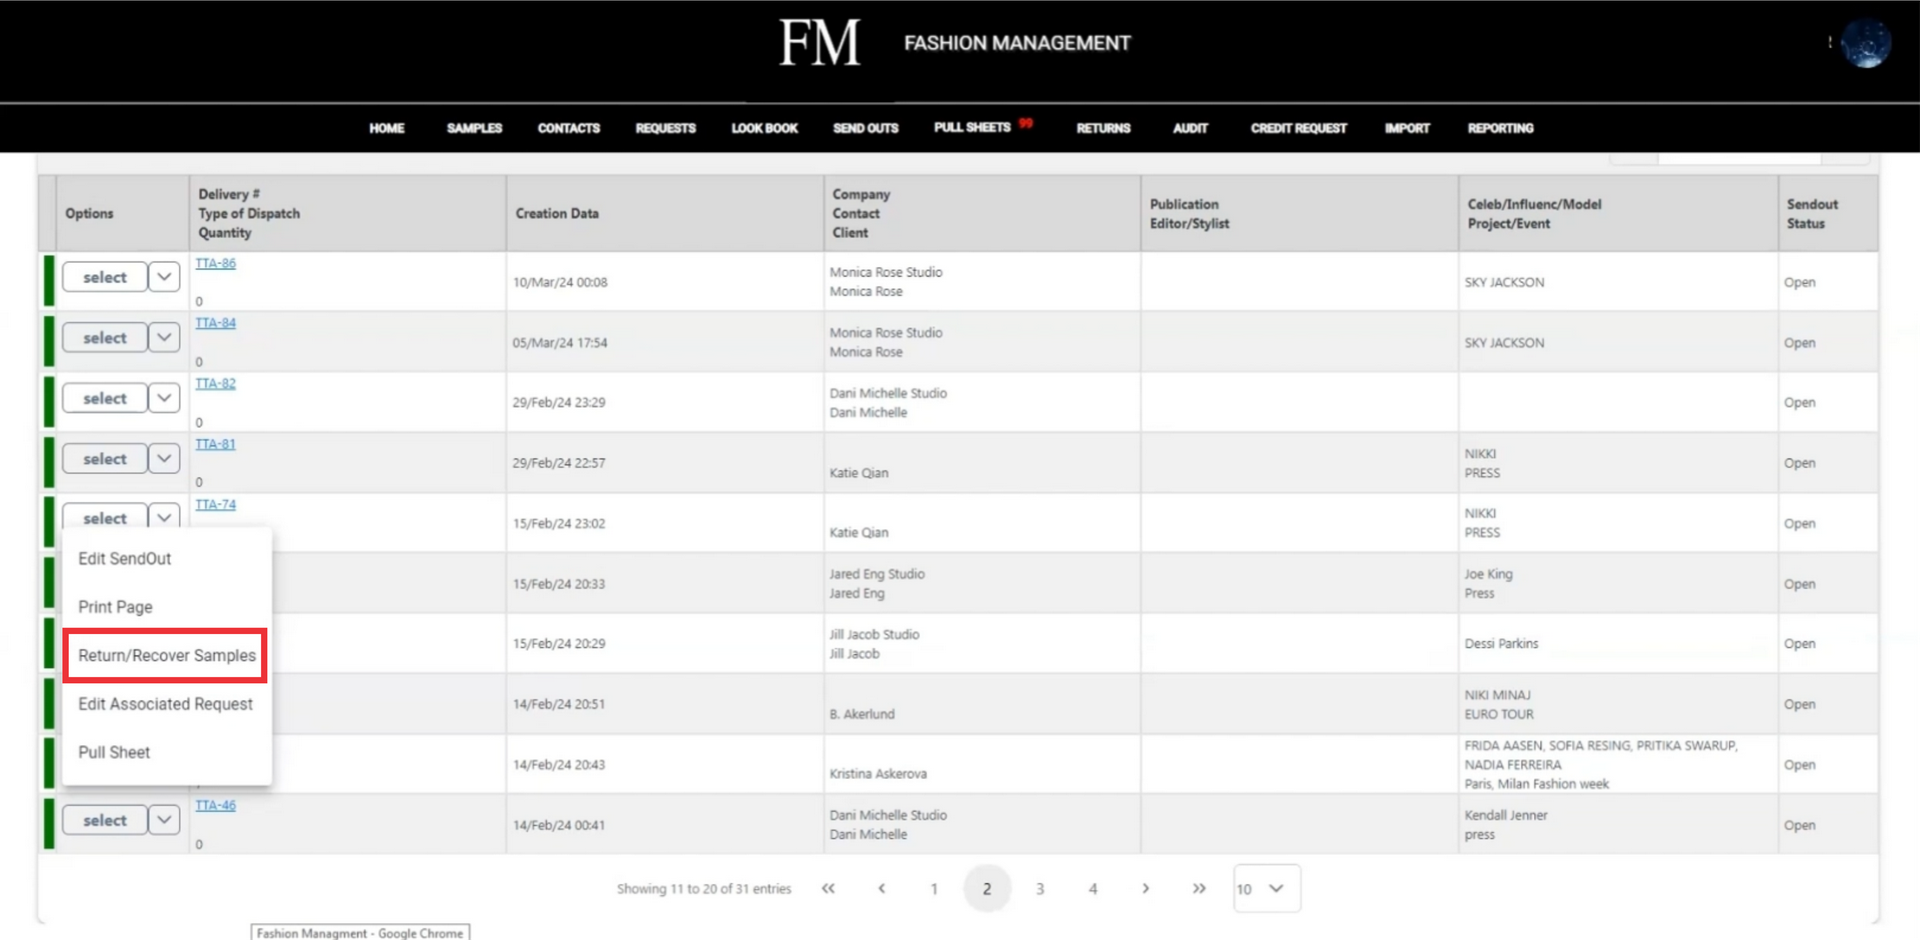
Task: Jump to last page with double-right arrows
Action: [x=1199, y=888]
